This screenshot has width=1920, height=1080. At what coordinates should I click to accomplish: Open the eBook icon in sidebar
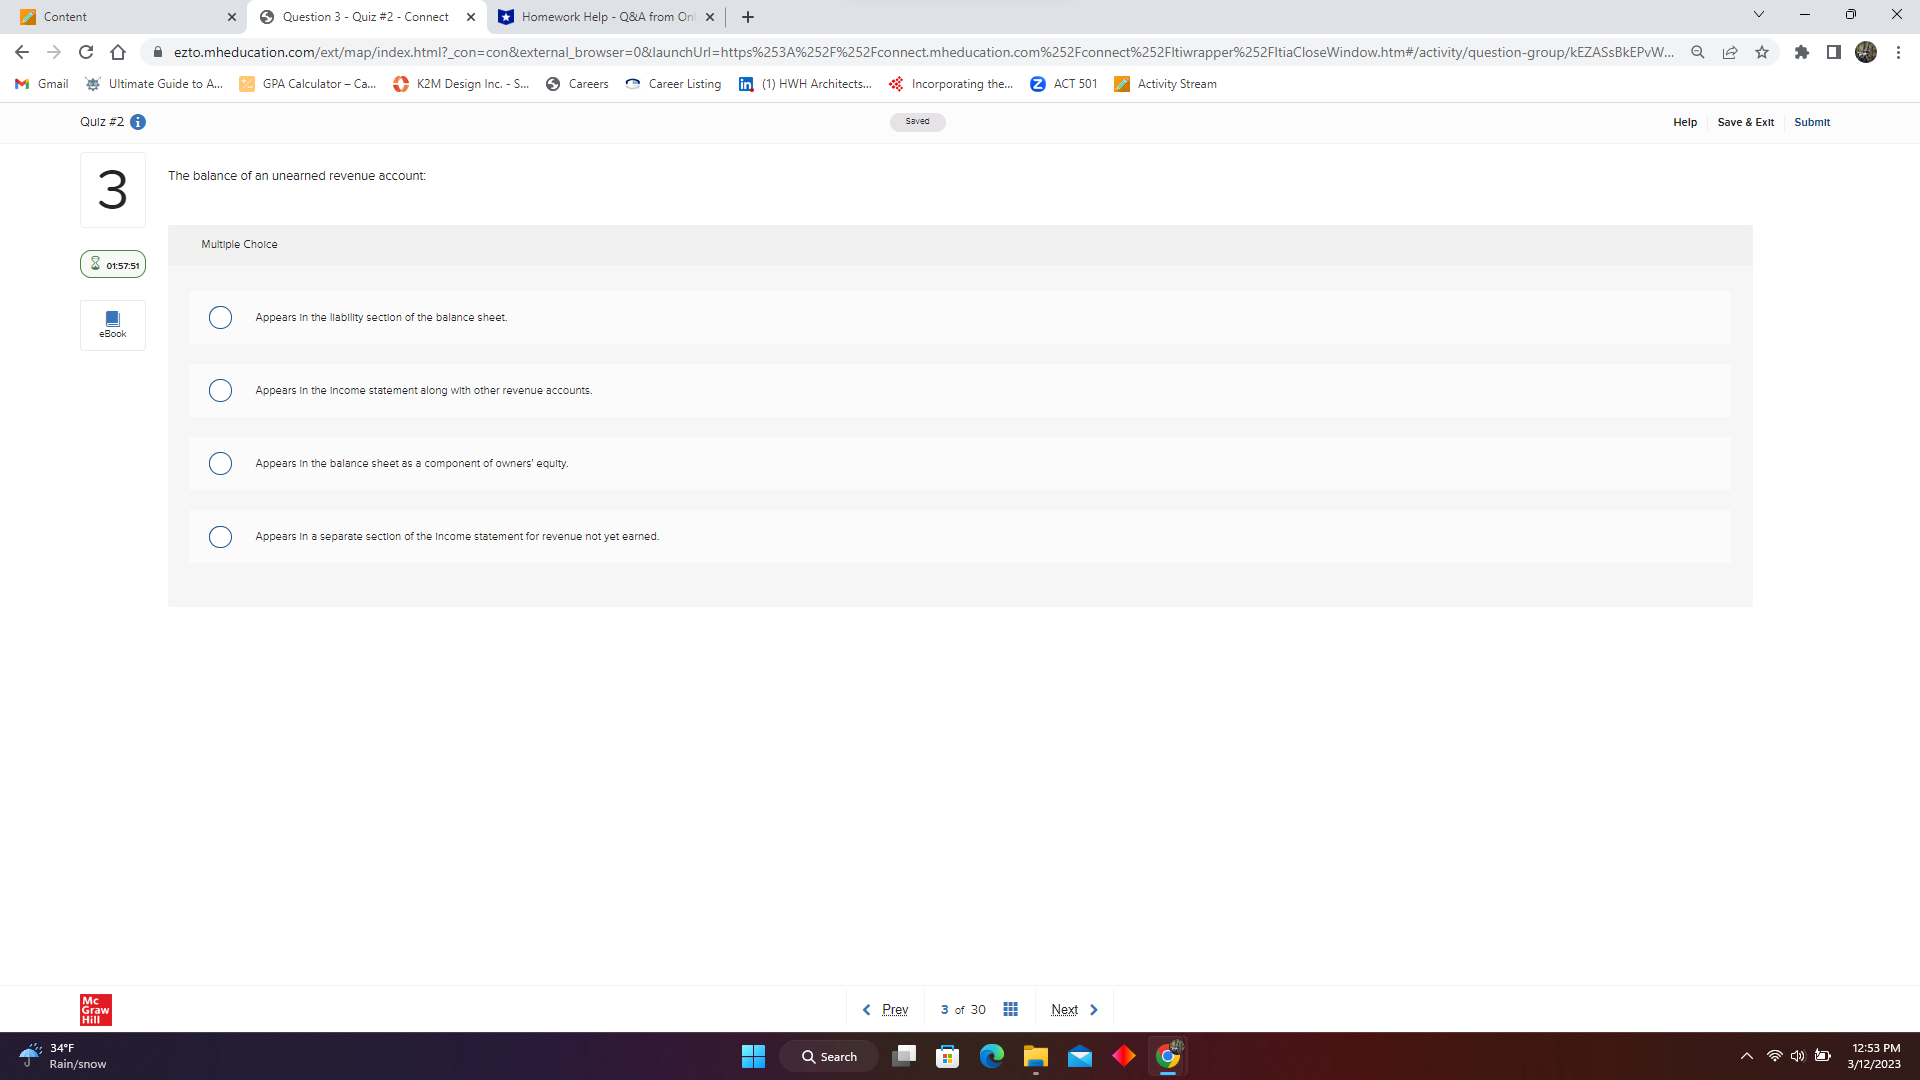[x=112, y=324]
